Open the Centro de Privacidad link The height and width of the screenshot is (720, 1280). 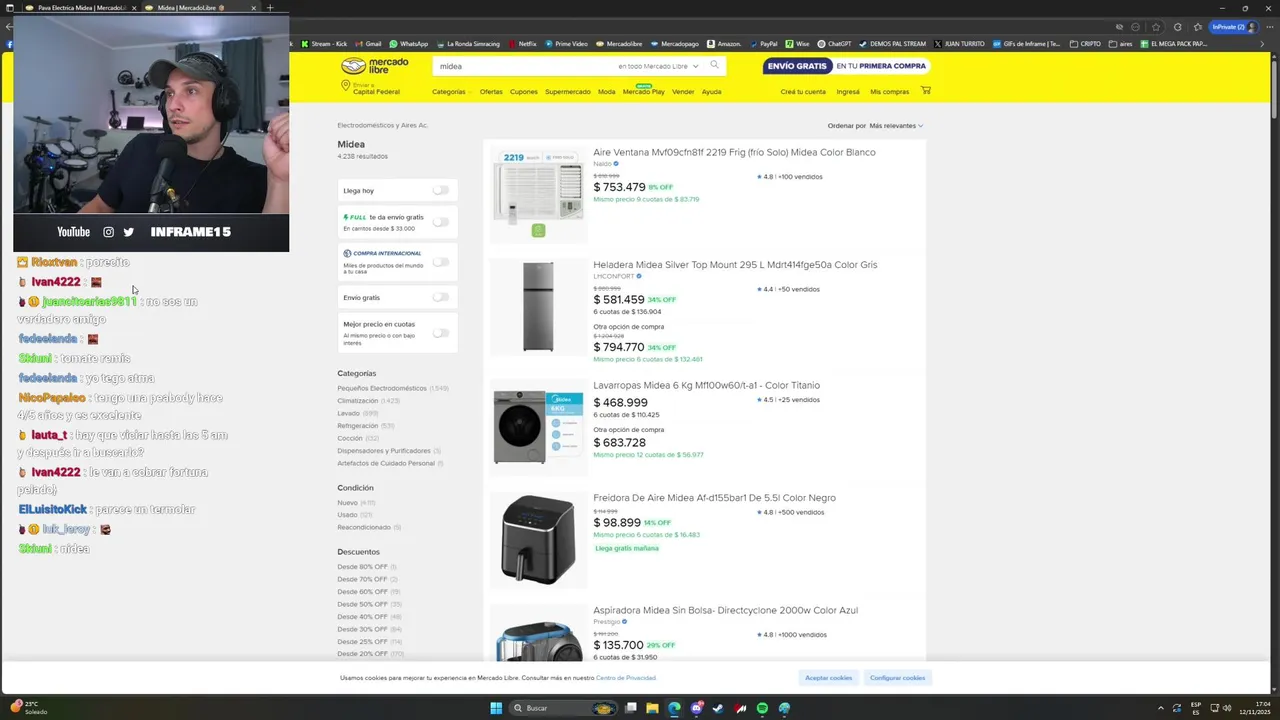click(x=626, y=678)
